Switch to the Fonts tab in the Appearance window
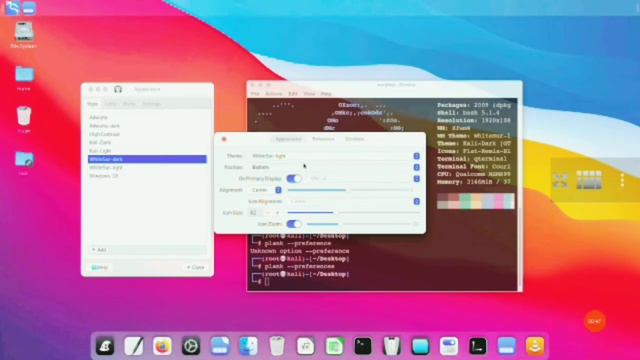 click(129, 104)
